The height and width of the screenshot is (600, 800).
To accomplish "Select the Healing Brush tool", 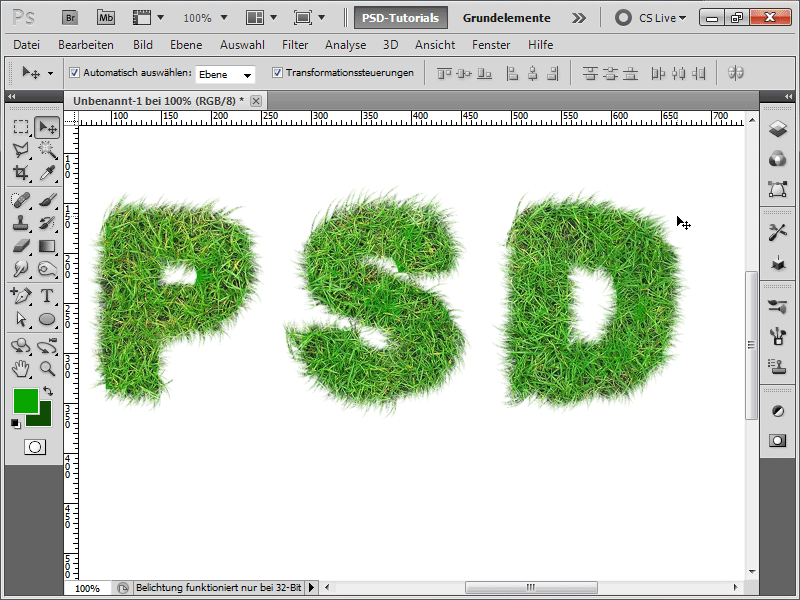I will [x=21, y=200].
